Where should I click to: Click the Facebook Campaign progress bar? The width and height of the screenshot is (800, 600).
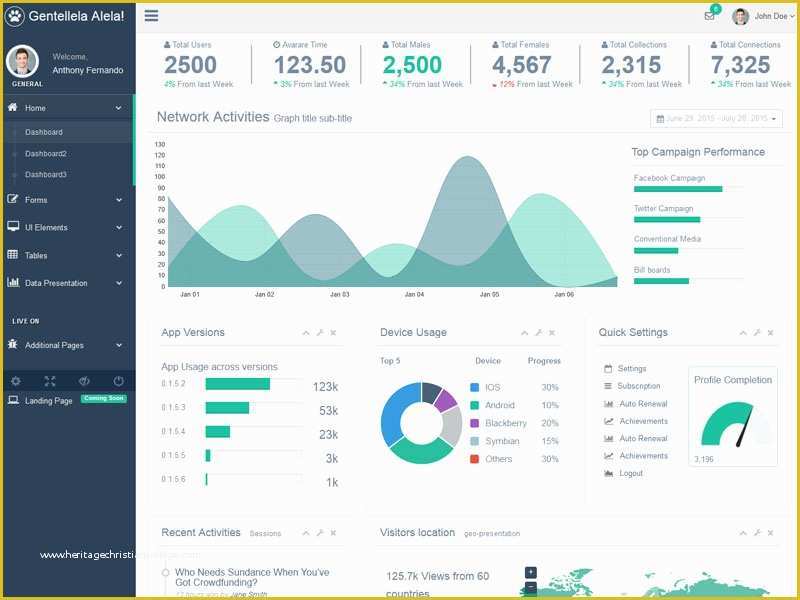pyautogui.click(x=678, y=189)
